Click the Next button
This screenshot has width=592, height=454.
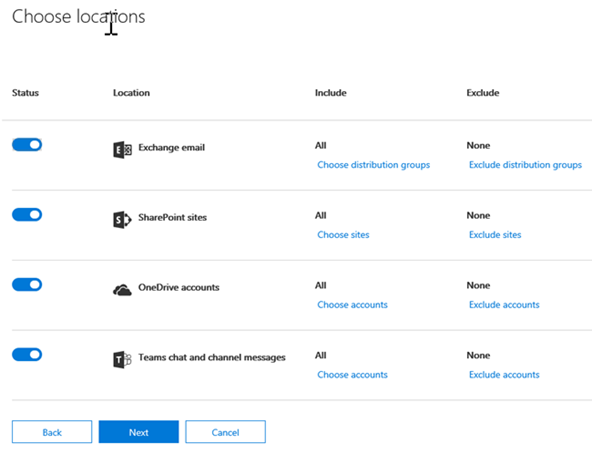pos(139,432)
